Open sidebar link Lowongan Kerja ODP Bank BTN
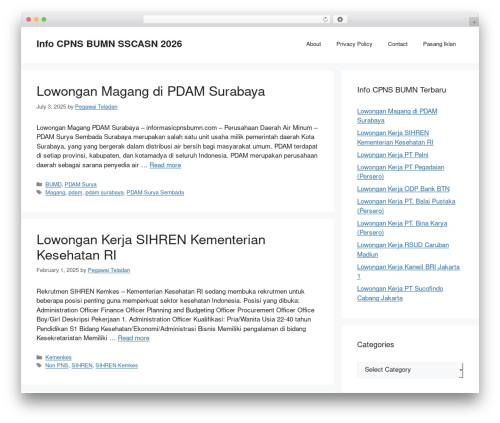Image resolution: width=500 pixels, height=423 pixels. (x=403, y=189)
